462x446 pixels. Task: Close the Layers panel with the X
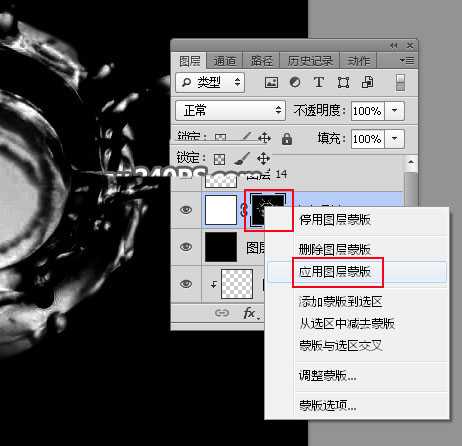coord(410,45)
